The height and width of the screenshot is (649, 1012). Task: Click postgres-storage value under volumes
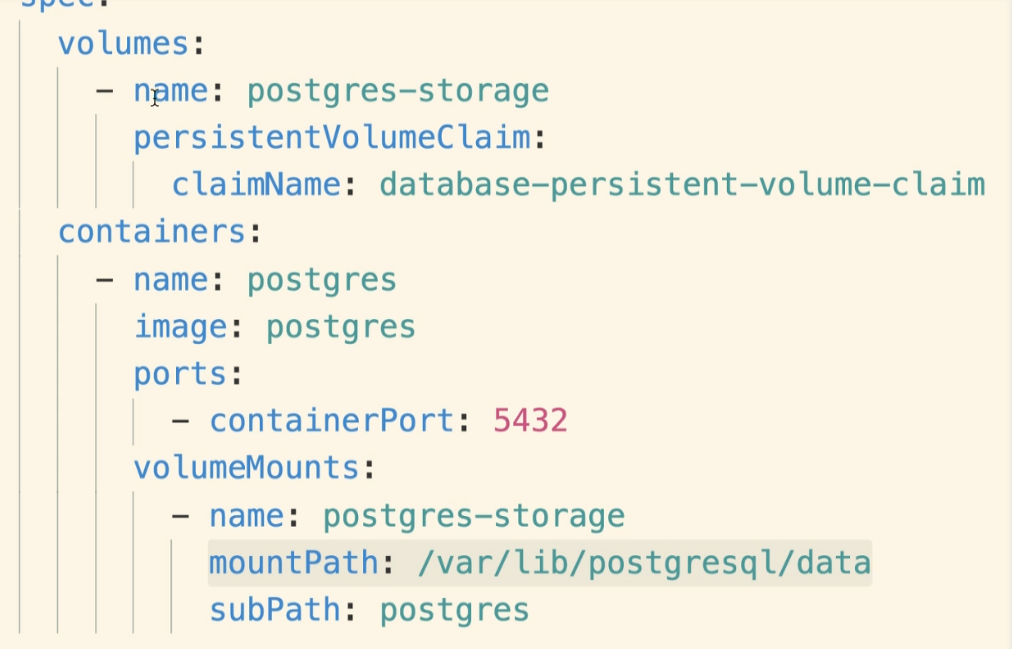(x=398, y=91)
